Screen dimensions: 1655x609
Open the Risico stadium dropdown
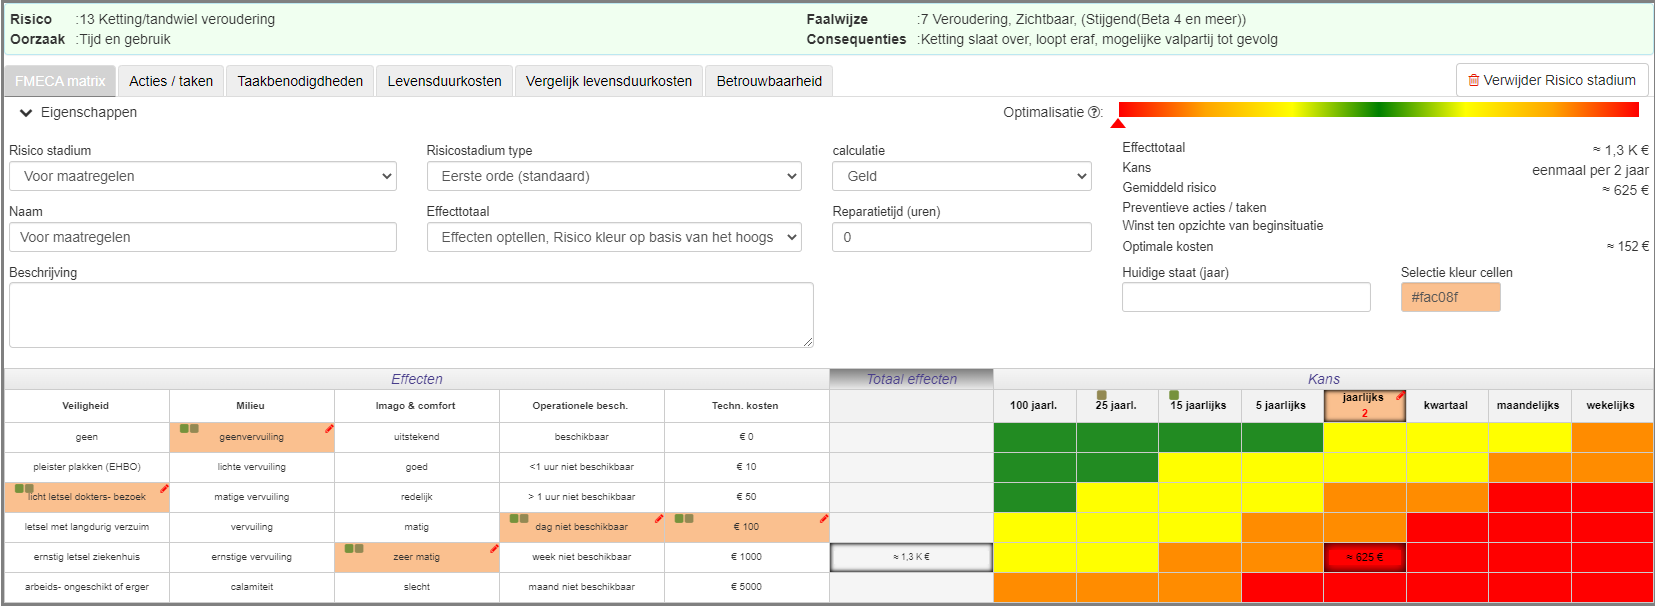[203, 176]
